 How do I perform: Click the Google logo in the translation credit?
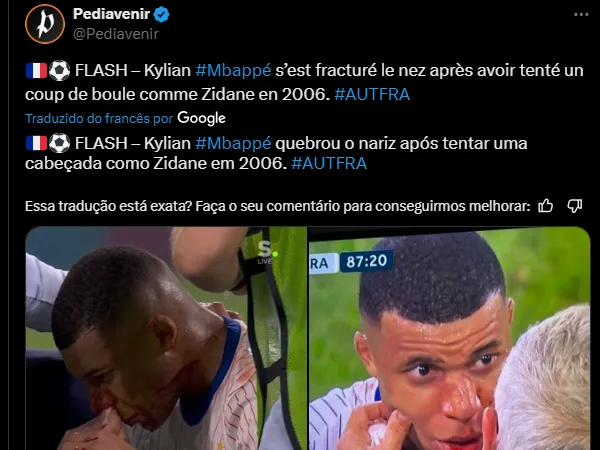pyautogui.click(x=201, y=118)
